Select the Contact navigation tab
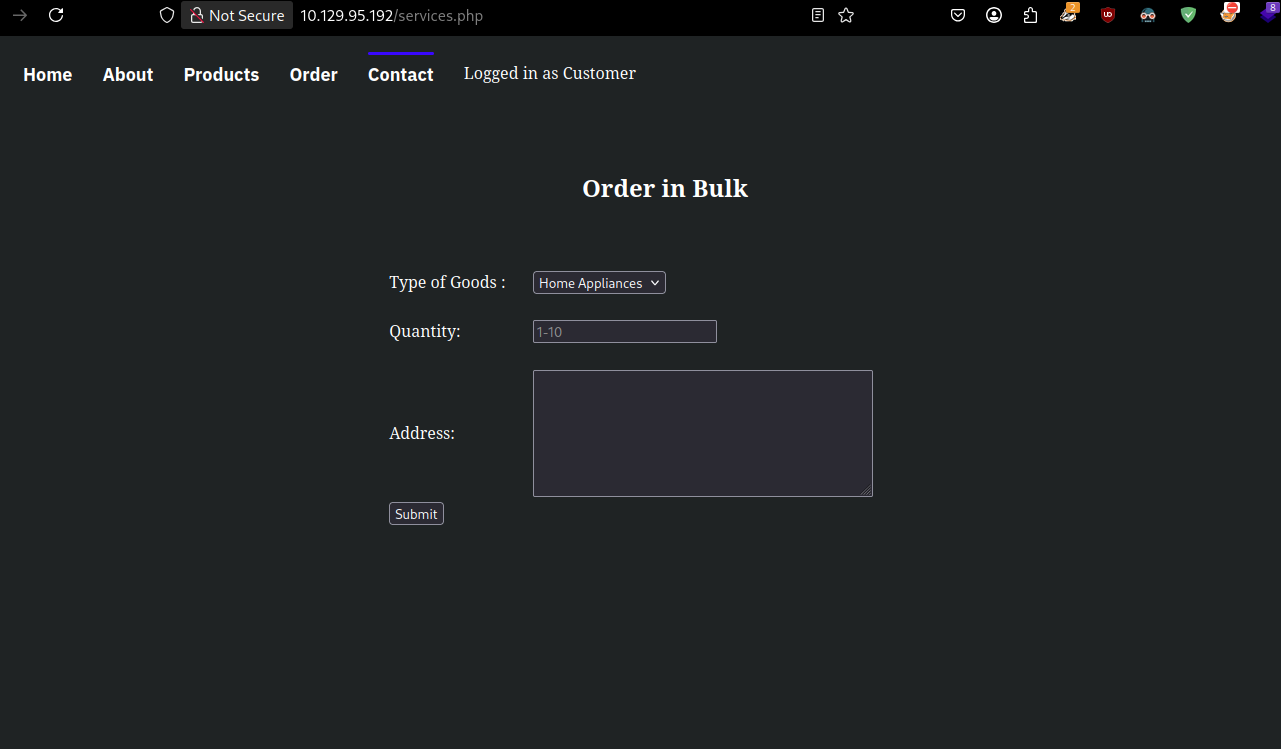This screenshot has height=749, width=1281. click(400, 75)
